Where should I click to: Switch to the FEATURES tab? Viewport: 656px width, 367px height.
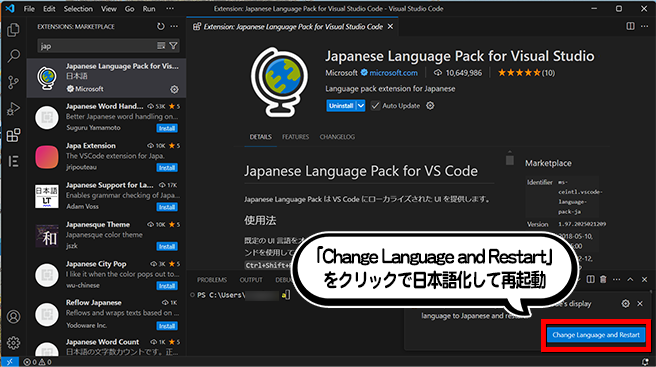tap(295, 137)
